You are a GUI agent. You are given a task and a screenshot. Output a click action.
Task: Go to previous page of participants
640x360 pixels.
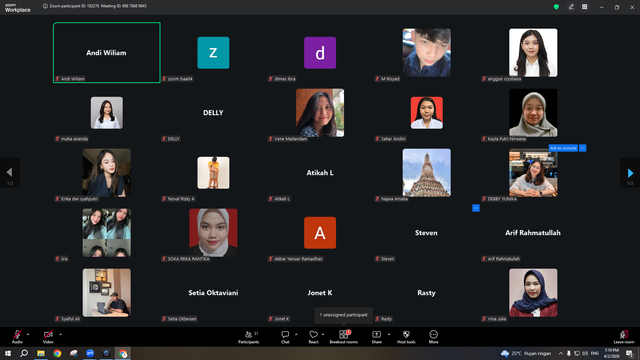coord(9,173)
